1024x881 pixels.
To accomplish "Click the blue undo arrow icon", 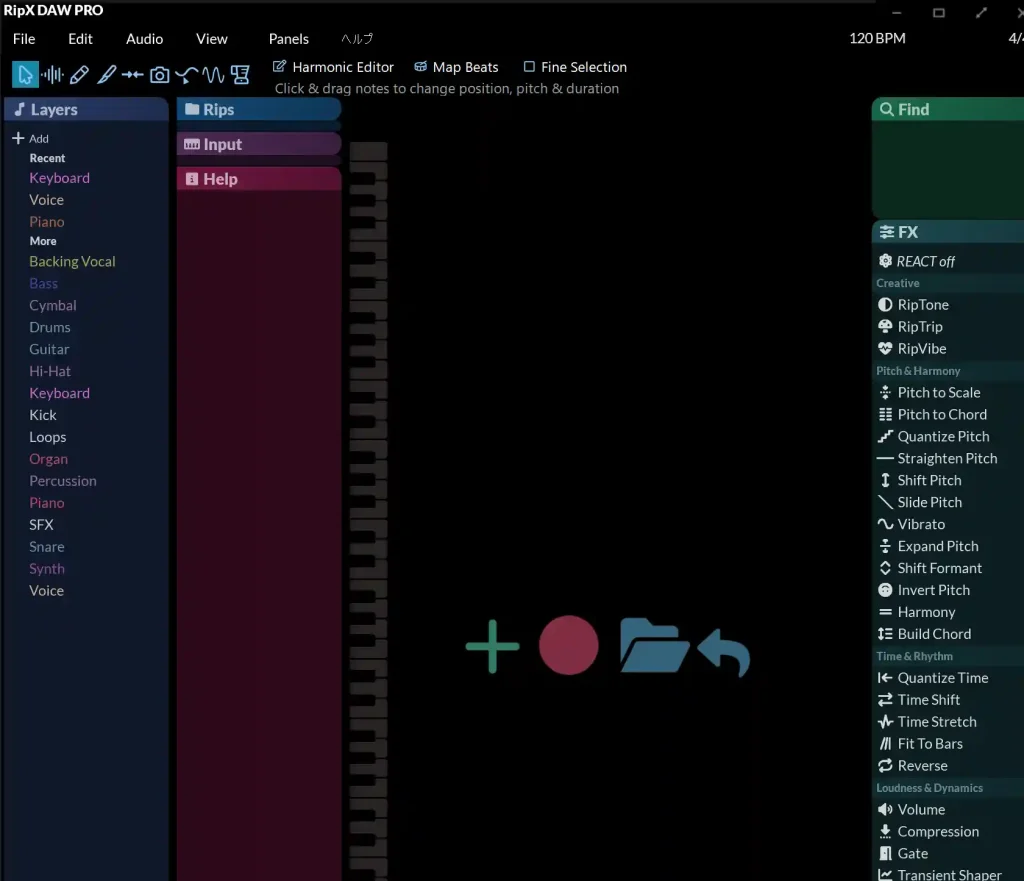I will pyautogui.click(x=724, y=652).
